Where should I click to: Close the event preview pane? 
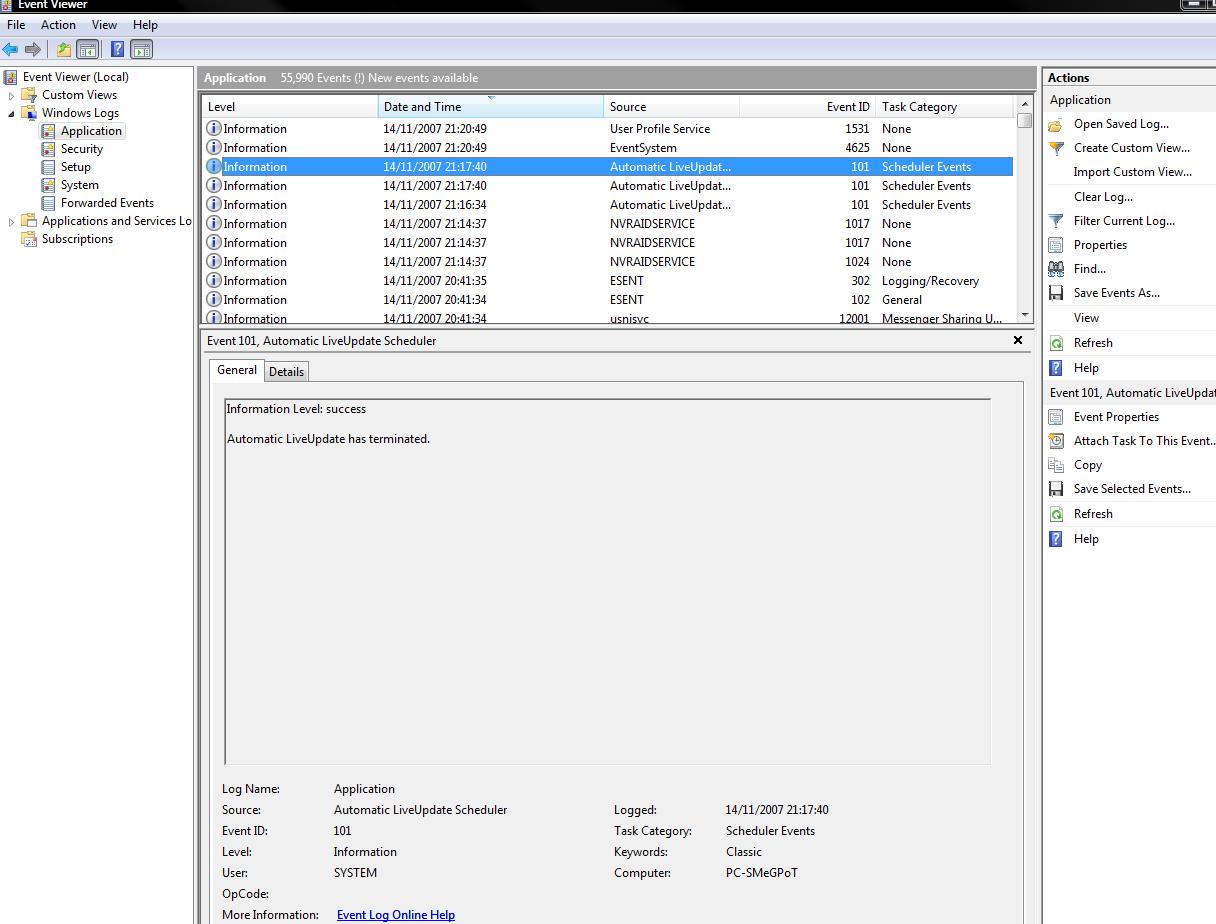1018,340
